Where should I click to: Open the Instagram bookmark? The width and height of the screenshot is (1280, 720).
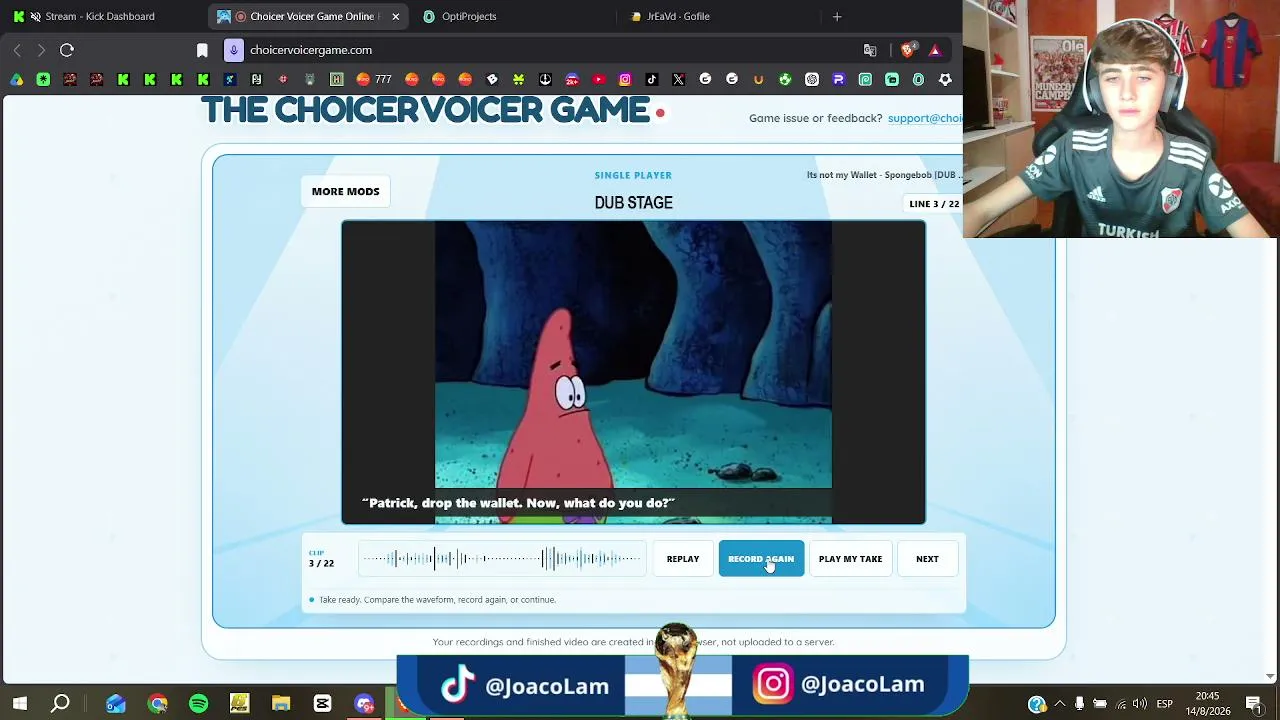coord(625,80)
